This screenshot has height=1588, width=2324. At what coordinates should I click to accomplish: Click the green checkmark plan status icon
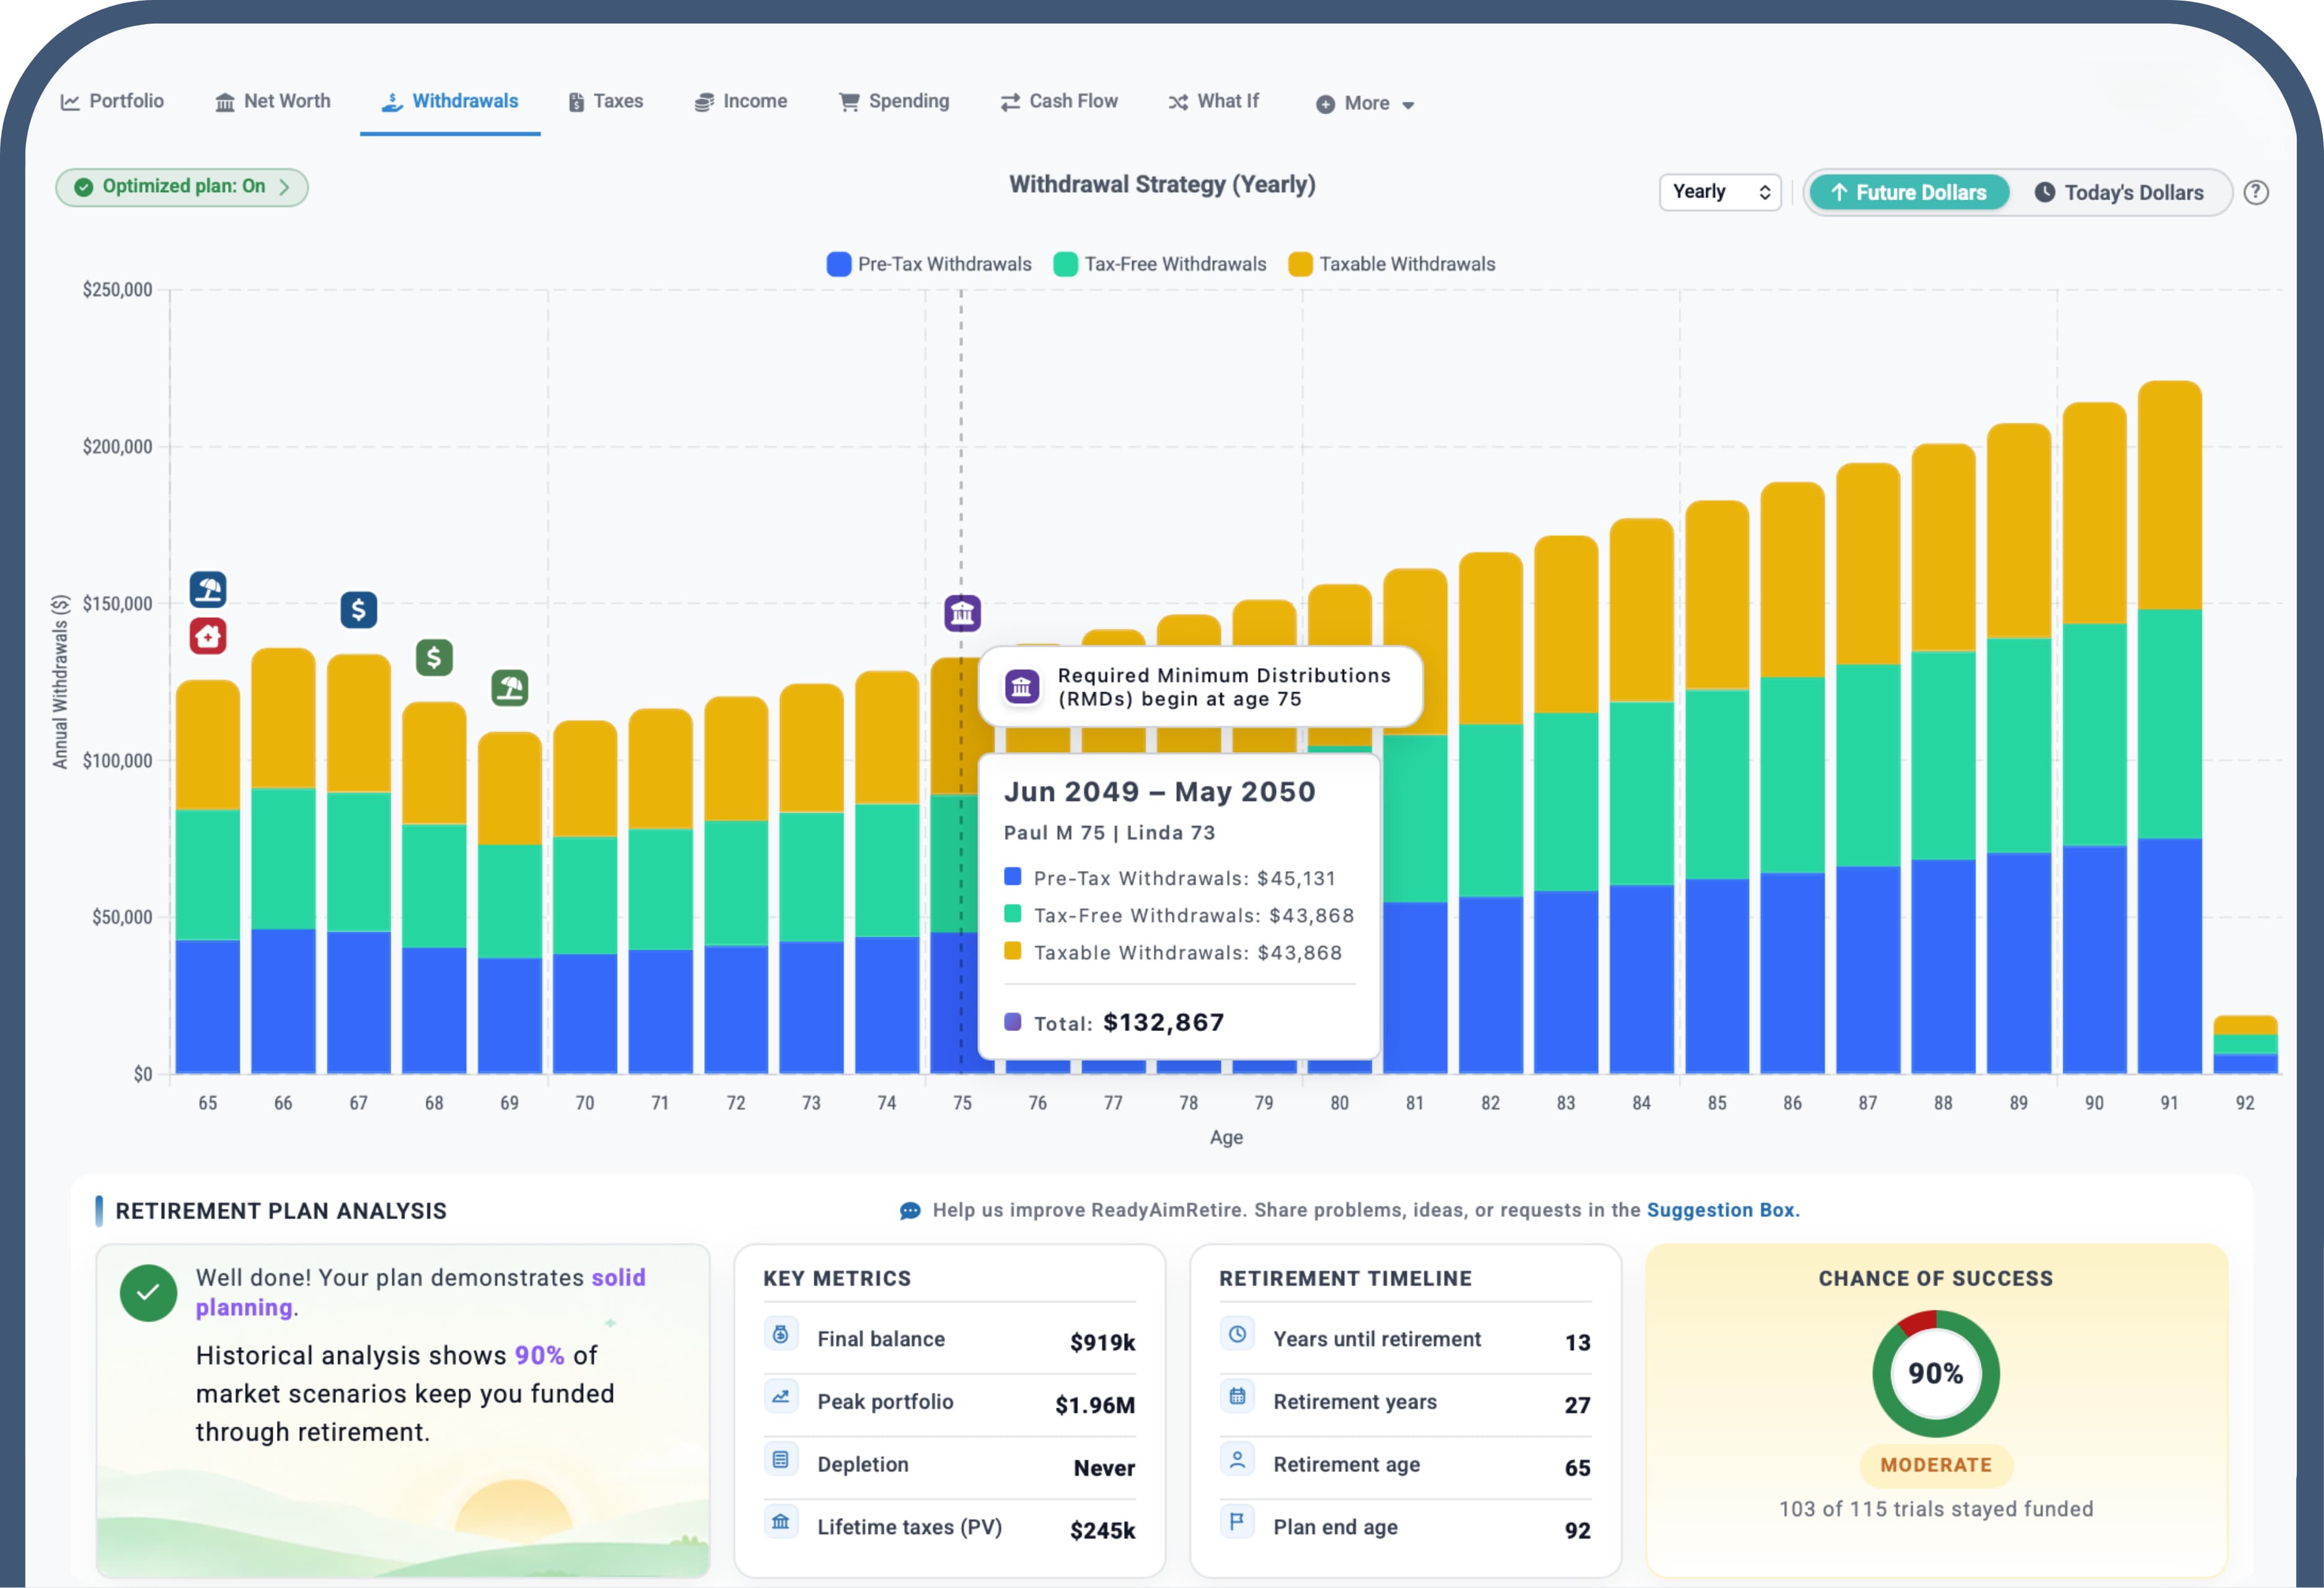(x=148, y=1293)
